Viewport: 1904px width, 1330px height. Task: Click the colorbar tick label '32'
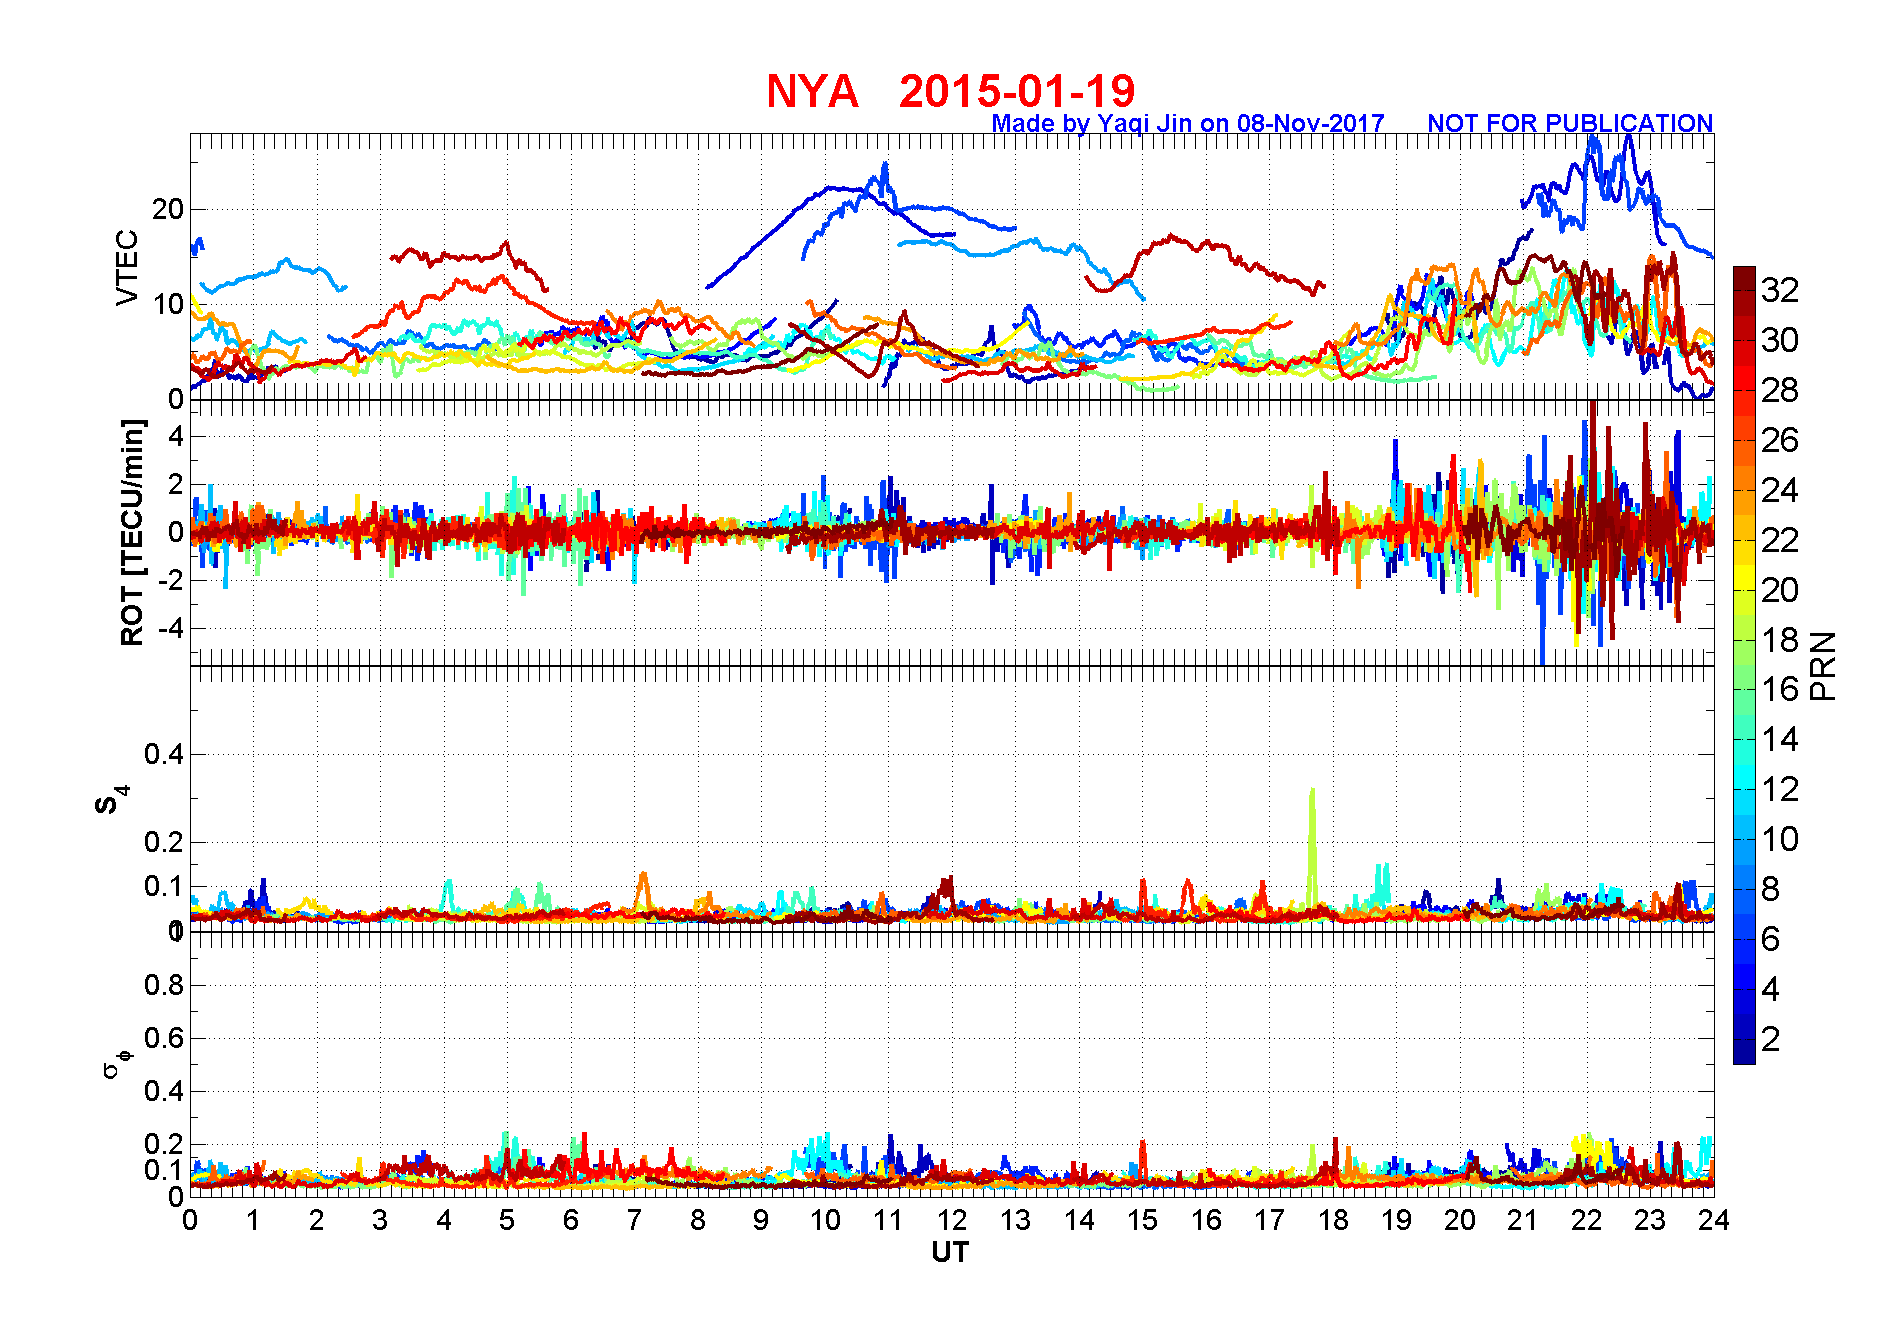(1780, 290)
